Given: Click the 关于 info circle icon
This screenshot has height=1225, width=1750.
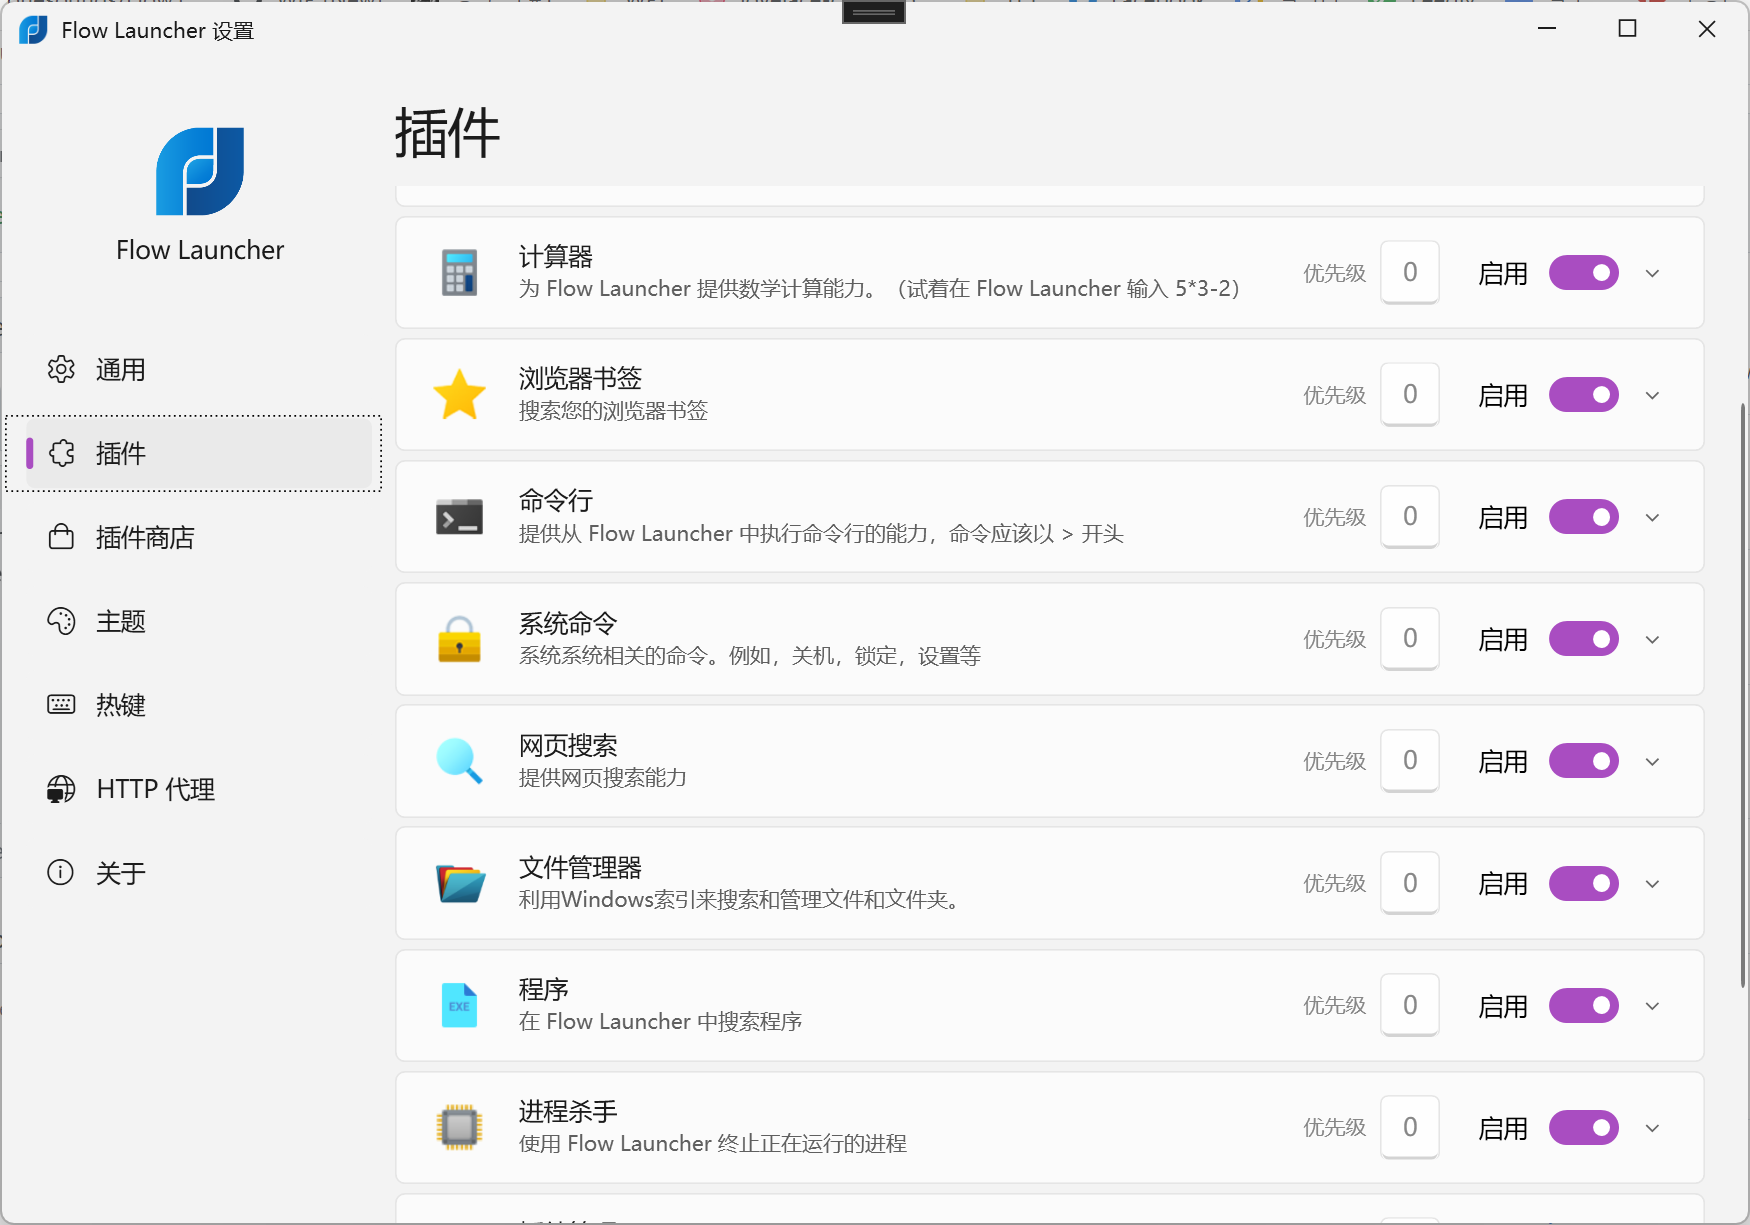Looking at the screenshot, I should (x=61, y=873).
